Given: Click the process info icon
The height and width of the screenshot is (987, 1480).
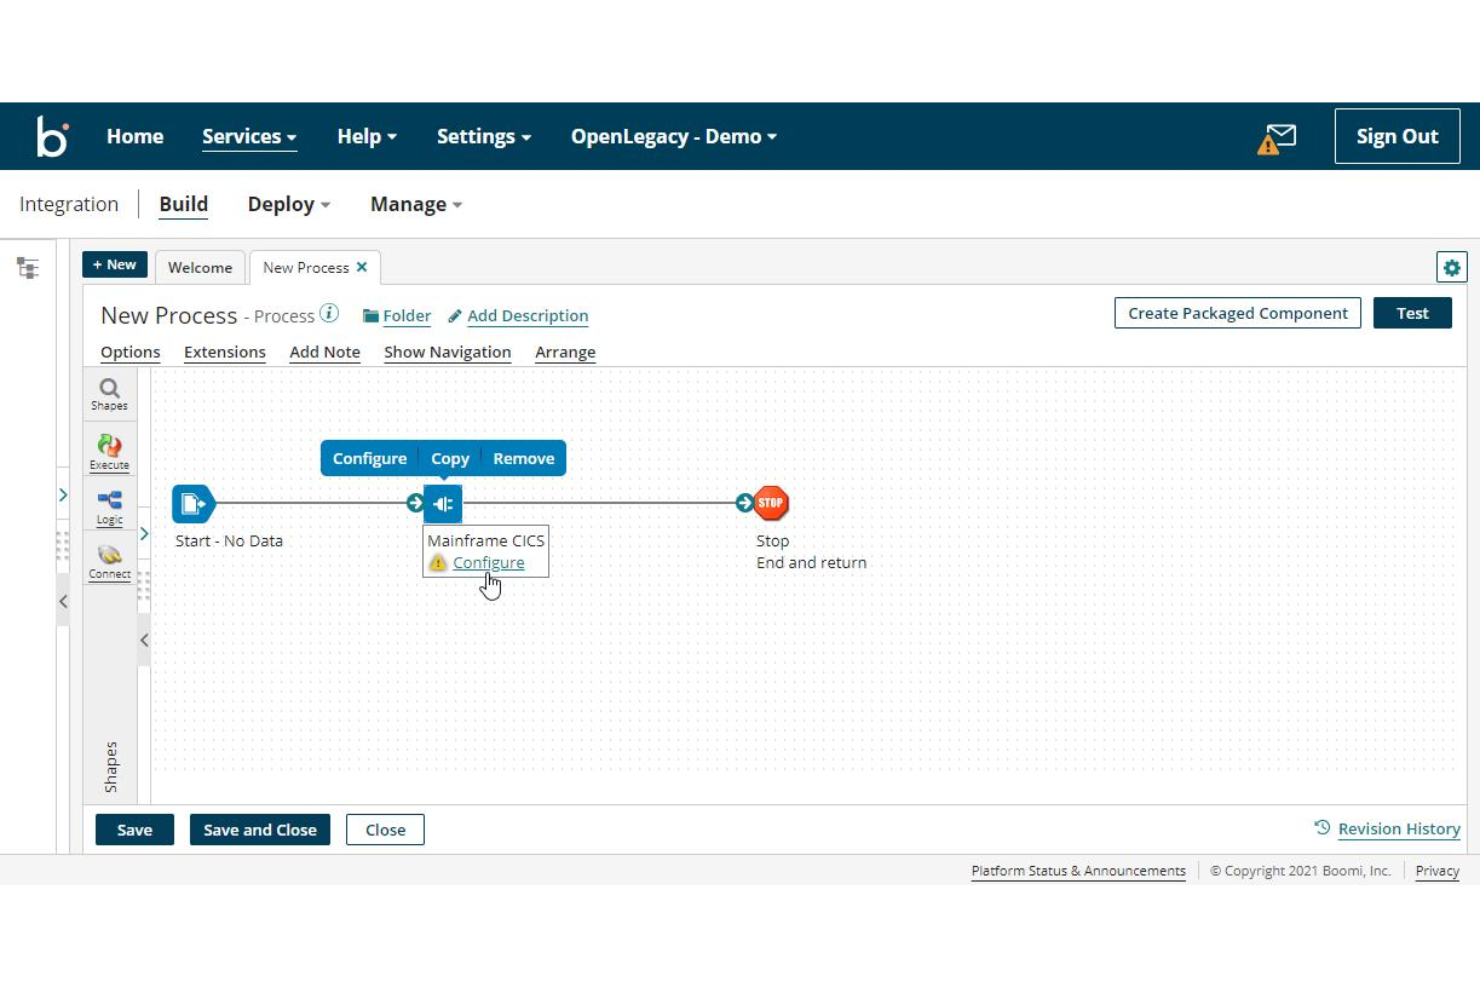Looking at the screenshot, I should [x=329, y=313].
